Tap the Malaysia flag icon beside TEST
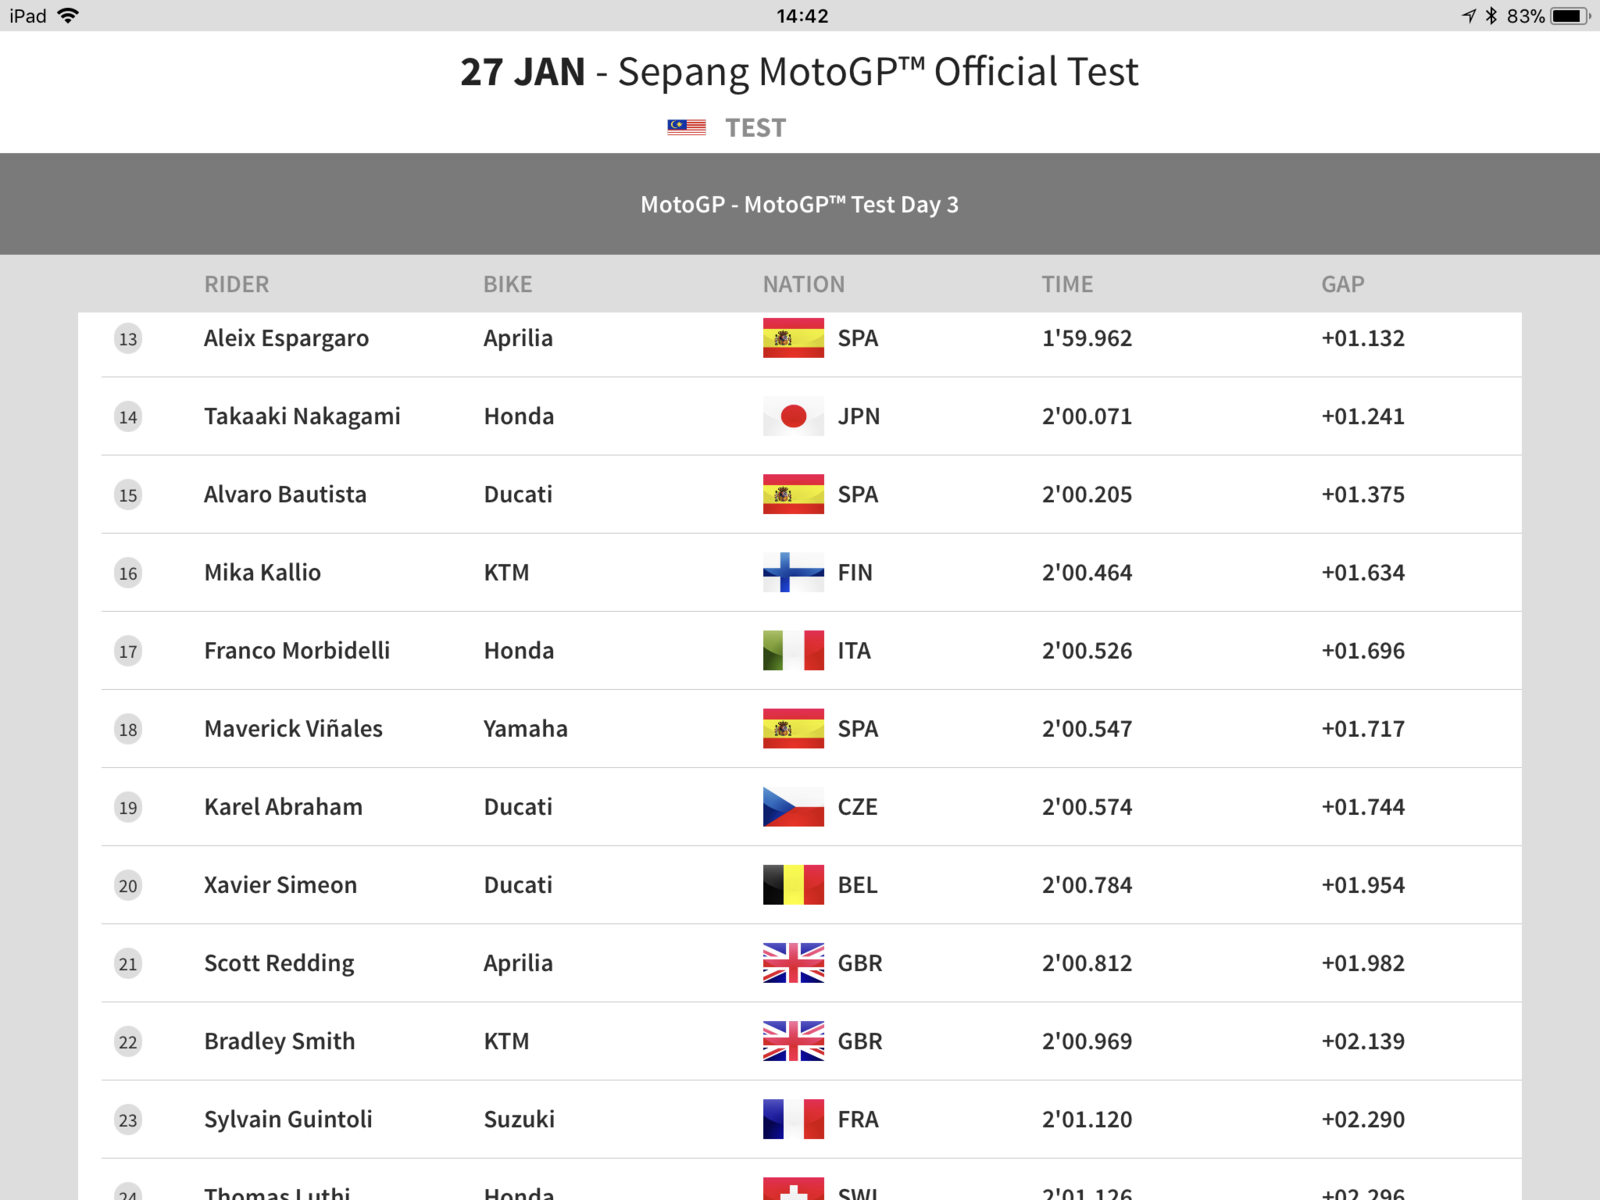This screenshot has width=1600, height=1200. pos(686,127)
